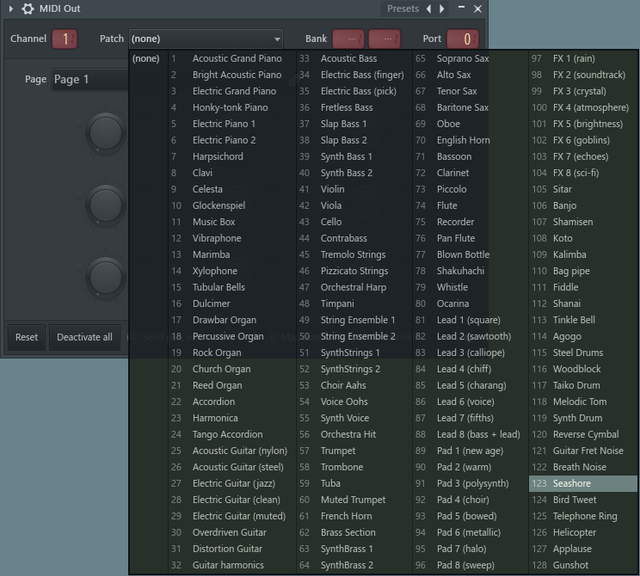640x576 pixels.
Task: Click the Deactivate all button
Action: pos(84,337)
